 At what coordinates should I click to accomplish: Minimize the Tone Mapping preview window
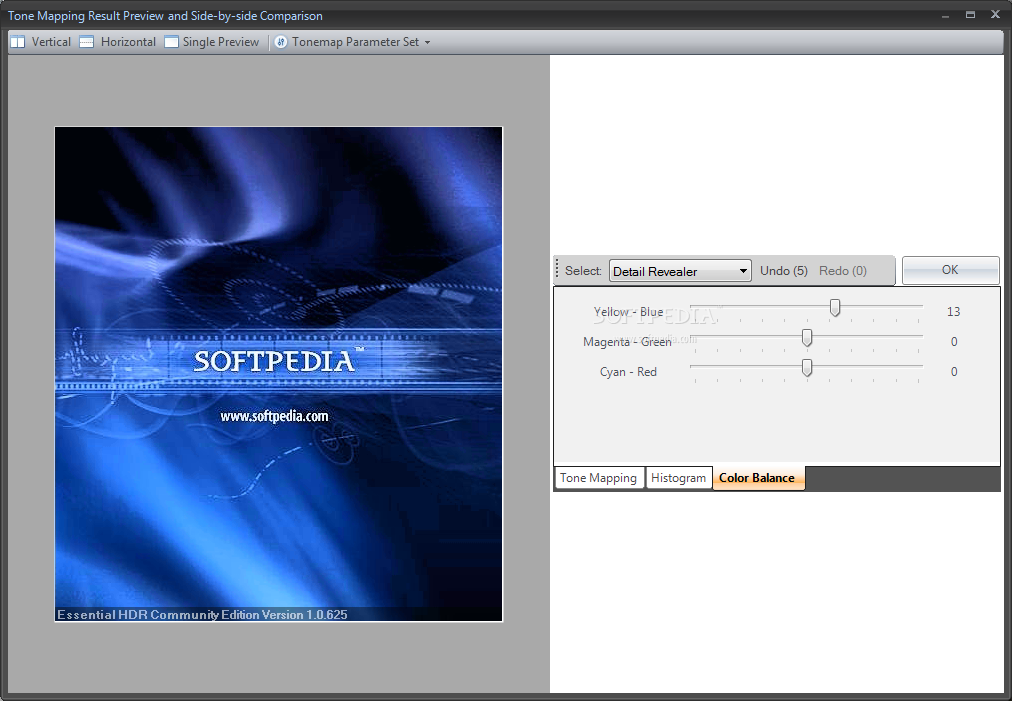pyautogui.click(x=946, y=16)
